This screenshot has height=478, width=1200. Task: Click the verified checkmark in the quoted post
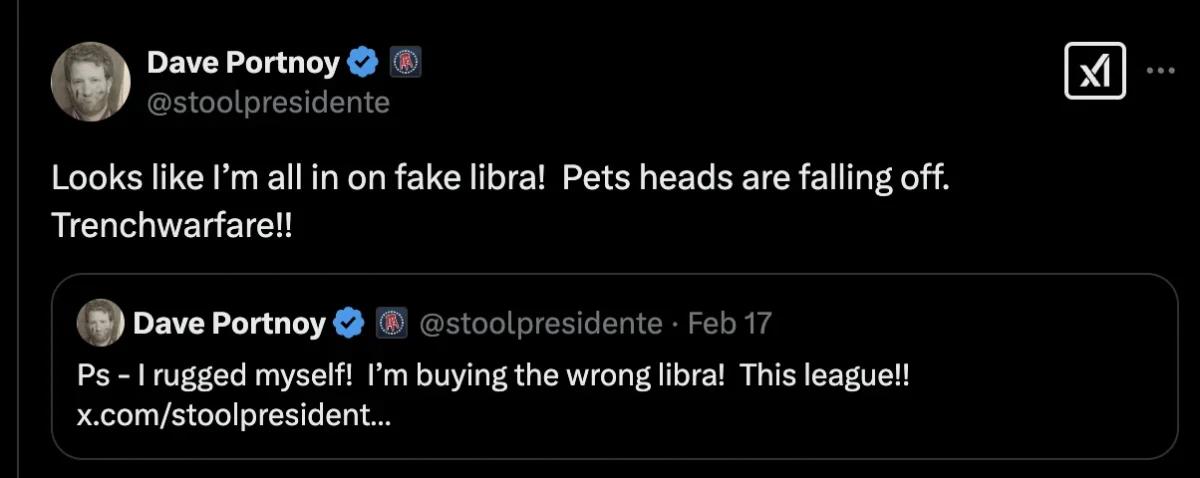tap(347, 323)
